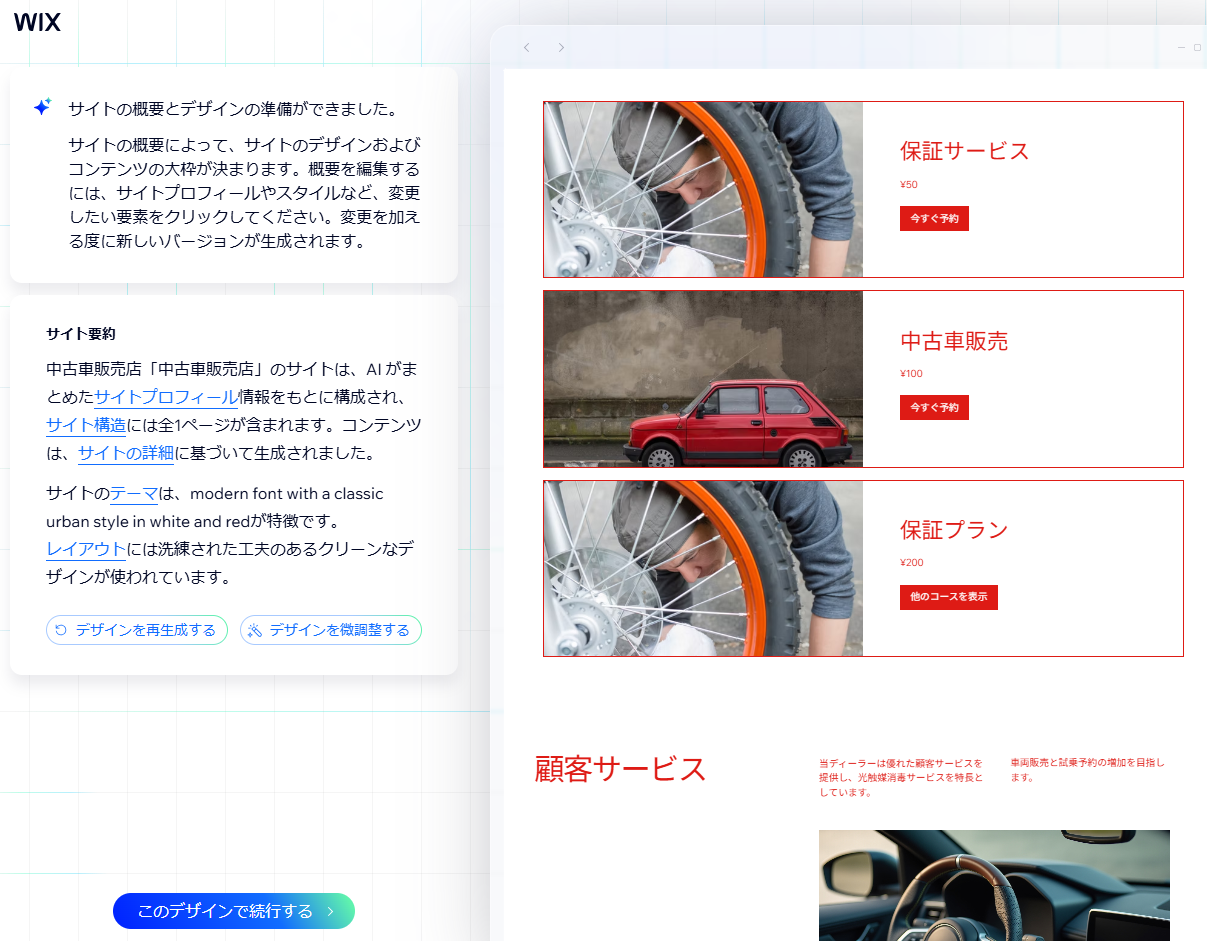The height and width of the screenshot is (941, 1207).
Task: Click デザインを微調整する button
Action: pyautogui.click(x=331, y=630)
